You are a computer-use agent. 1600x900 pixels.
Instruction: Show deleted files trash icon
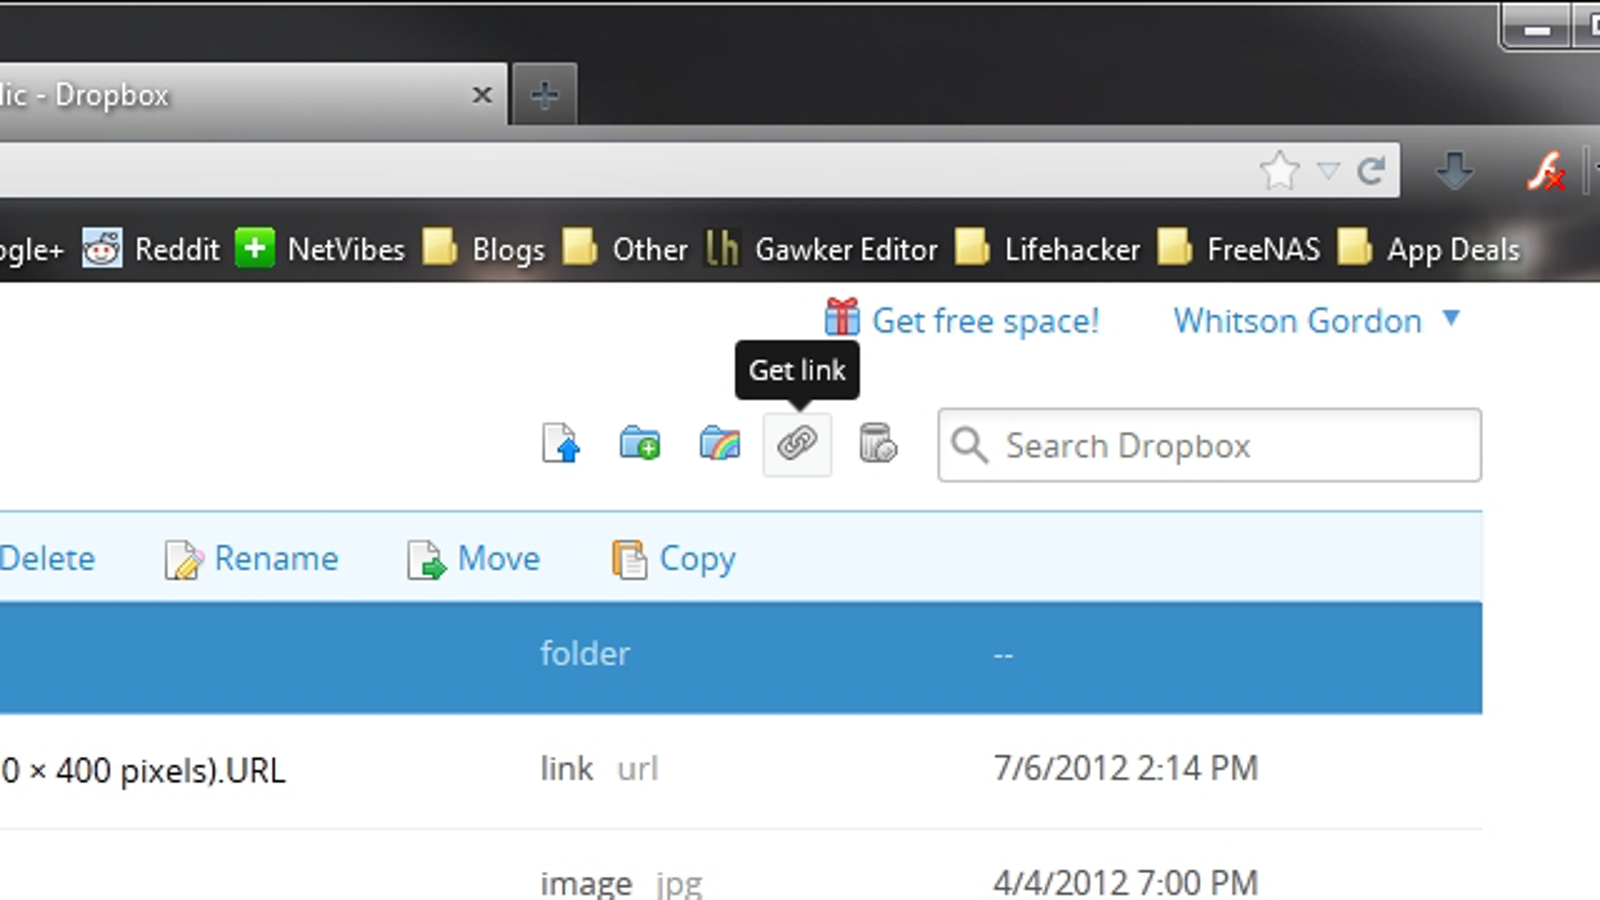(x=877, y=443)
